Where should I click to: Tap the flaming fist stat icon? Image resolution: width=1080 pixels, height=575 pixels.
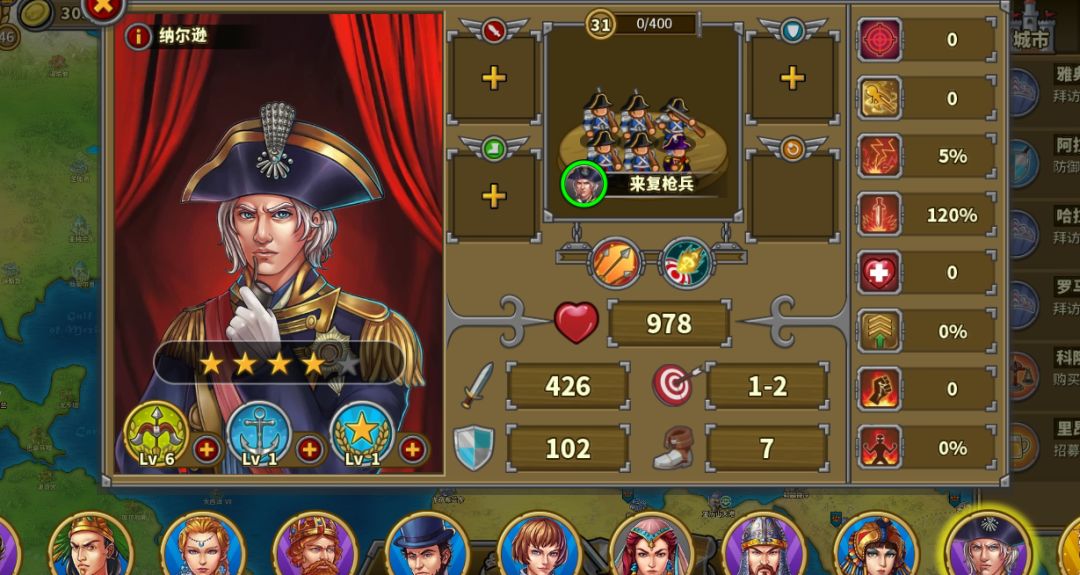[880, 389]
